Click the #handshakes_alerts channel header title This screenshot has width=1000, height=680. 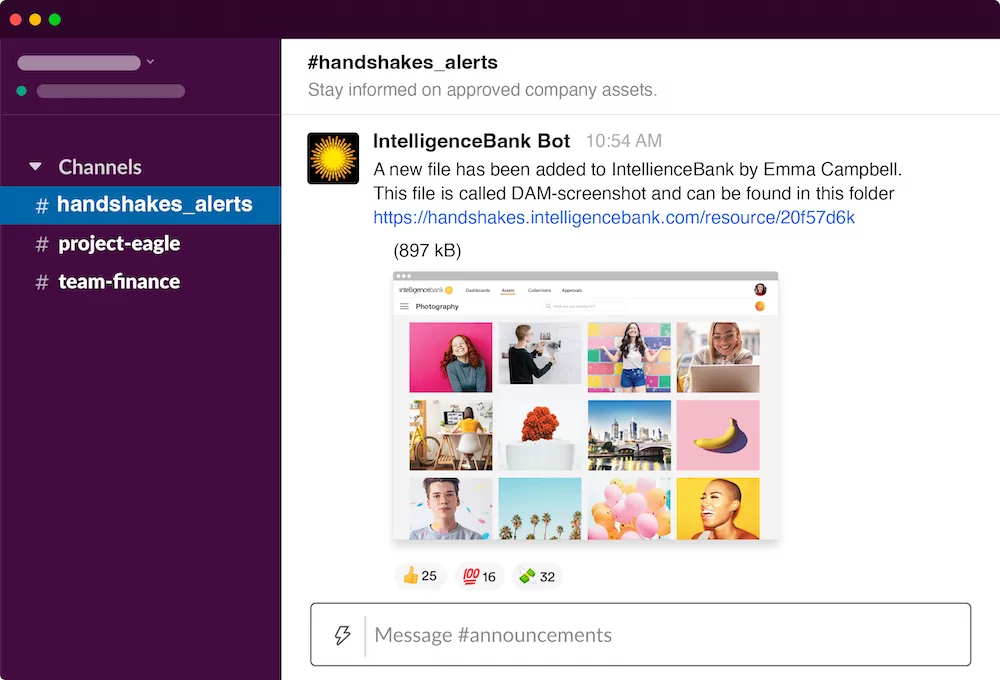402,62
